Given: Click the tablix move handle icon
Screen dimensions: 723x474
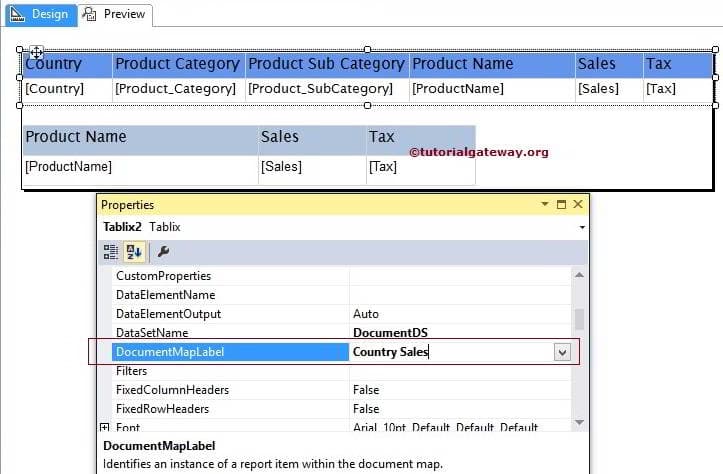Looking at the screenshot, I should pyautogui.click(x=36, y=52).
